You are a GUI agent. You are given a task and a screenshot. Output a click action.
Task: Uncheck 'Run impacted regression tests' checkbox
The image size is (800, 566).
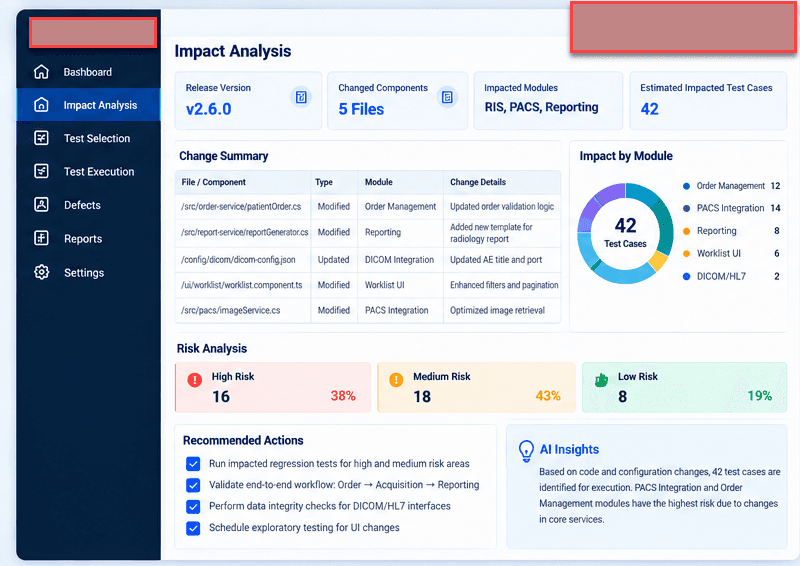pyautogui.click(x=193, y=464)
